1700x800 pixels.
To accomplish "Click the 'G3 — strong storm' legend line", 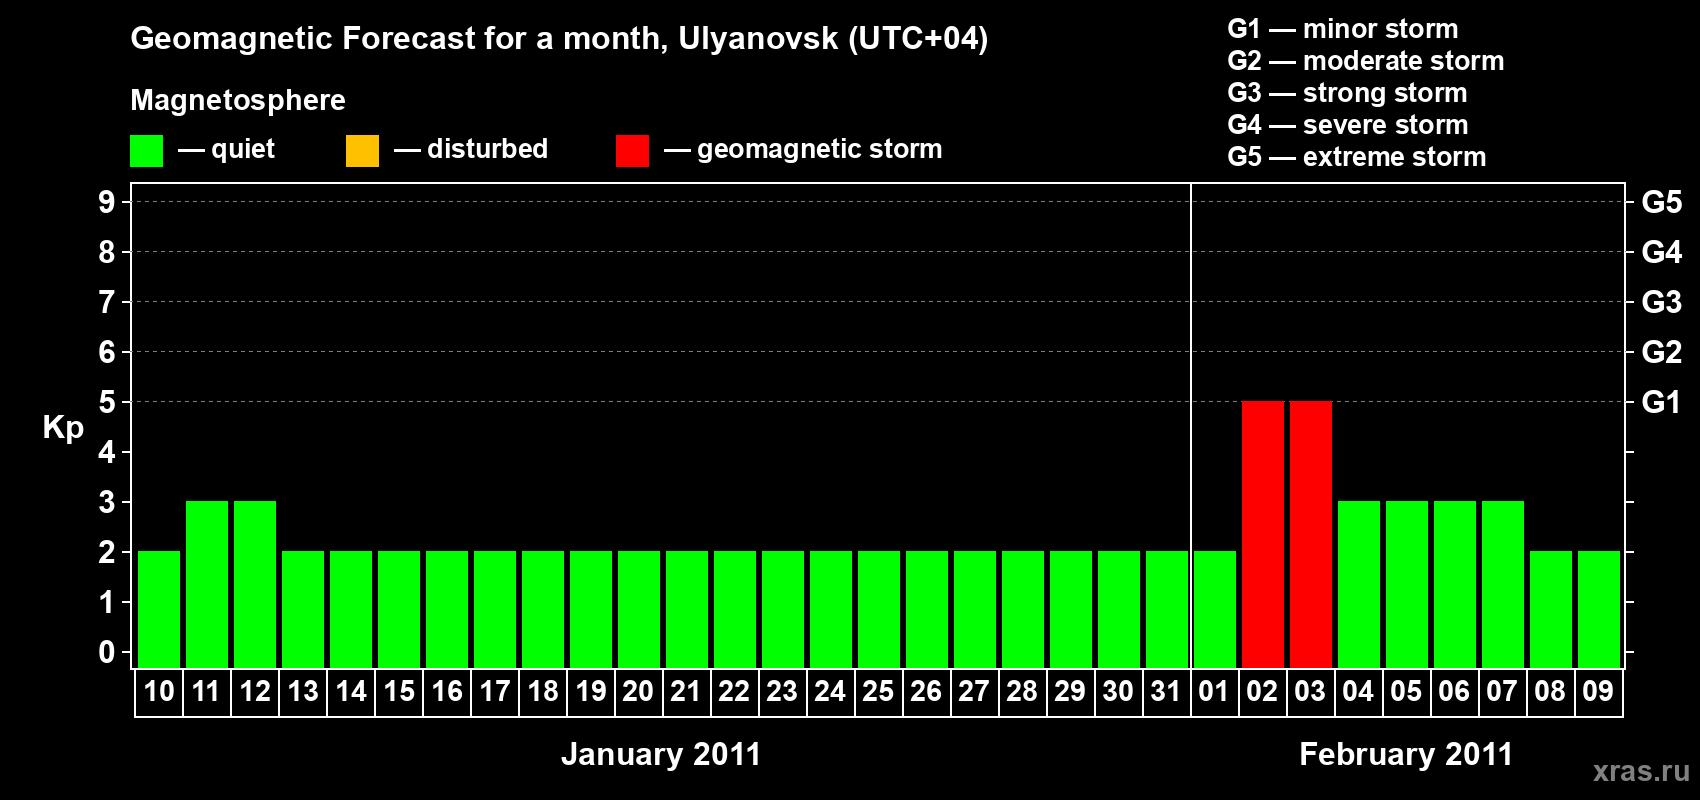I will [1347, 93].
